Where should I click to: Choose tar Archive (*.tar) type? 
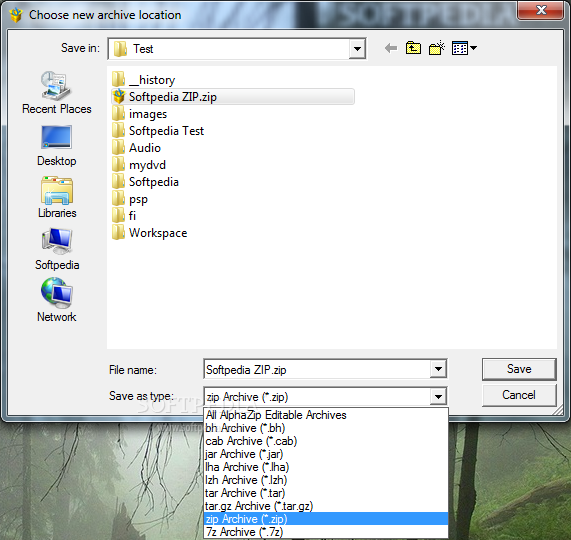point(326,493)
